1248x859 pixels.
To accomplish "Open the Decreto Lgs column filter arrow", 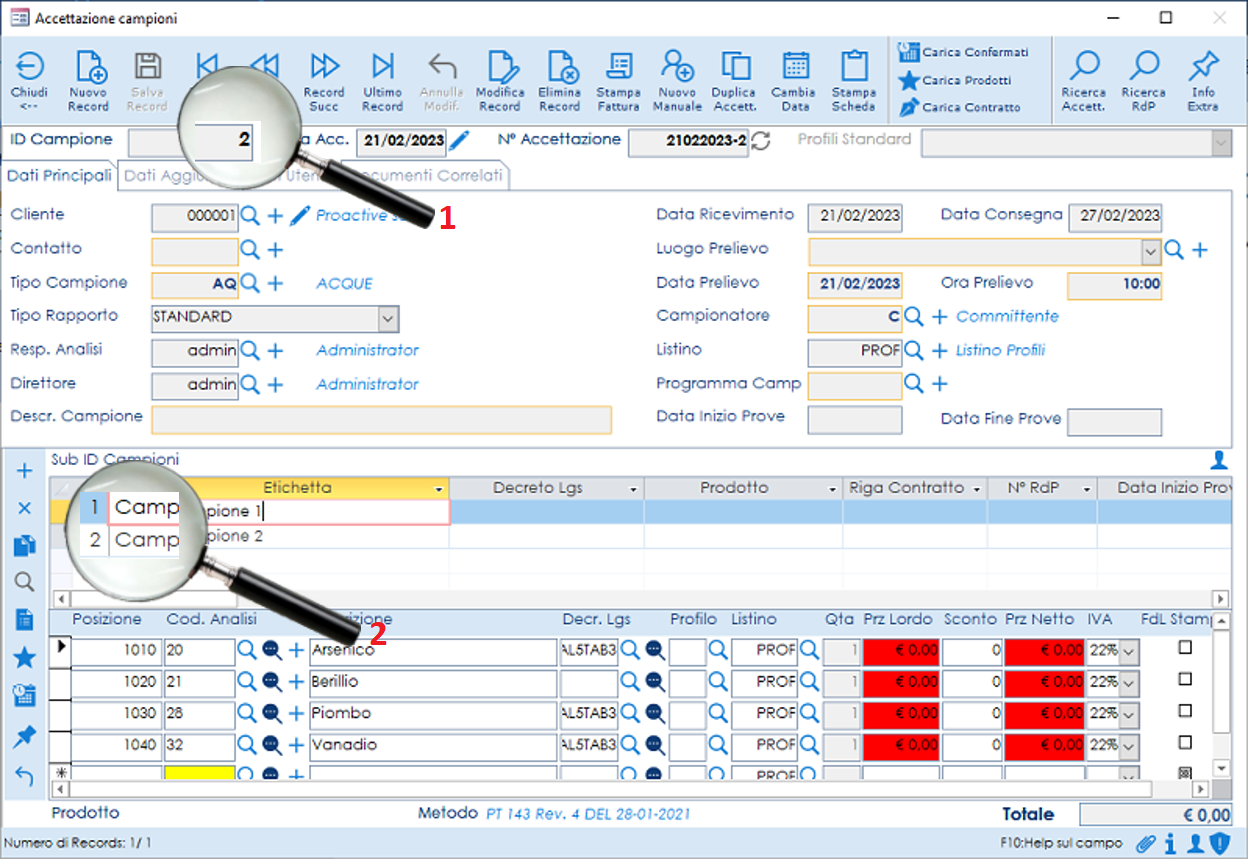I will click(633, 489).
